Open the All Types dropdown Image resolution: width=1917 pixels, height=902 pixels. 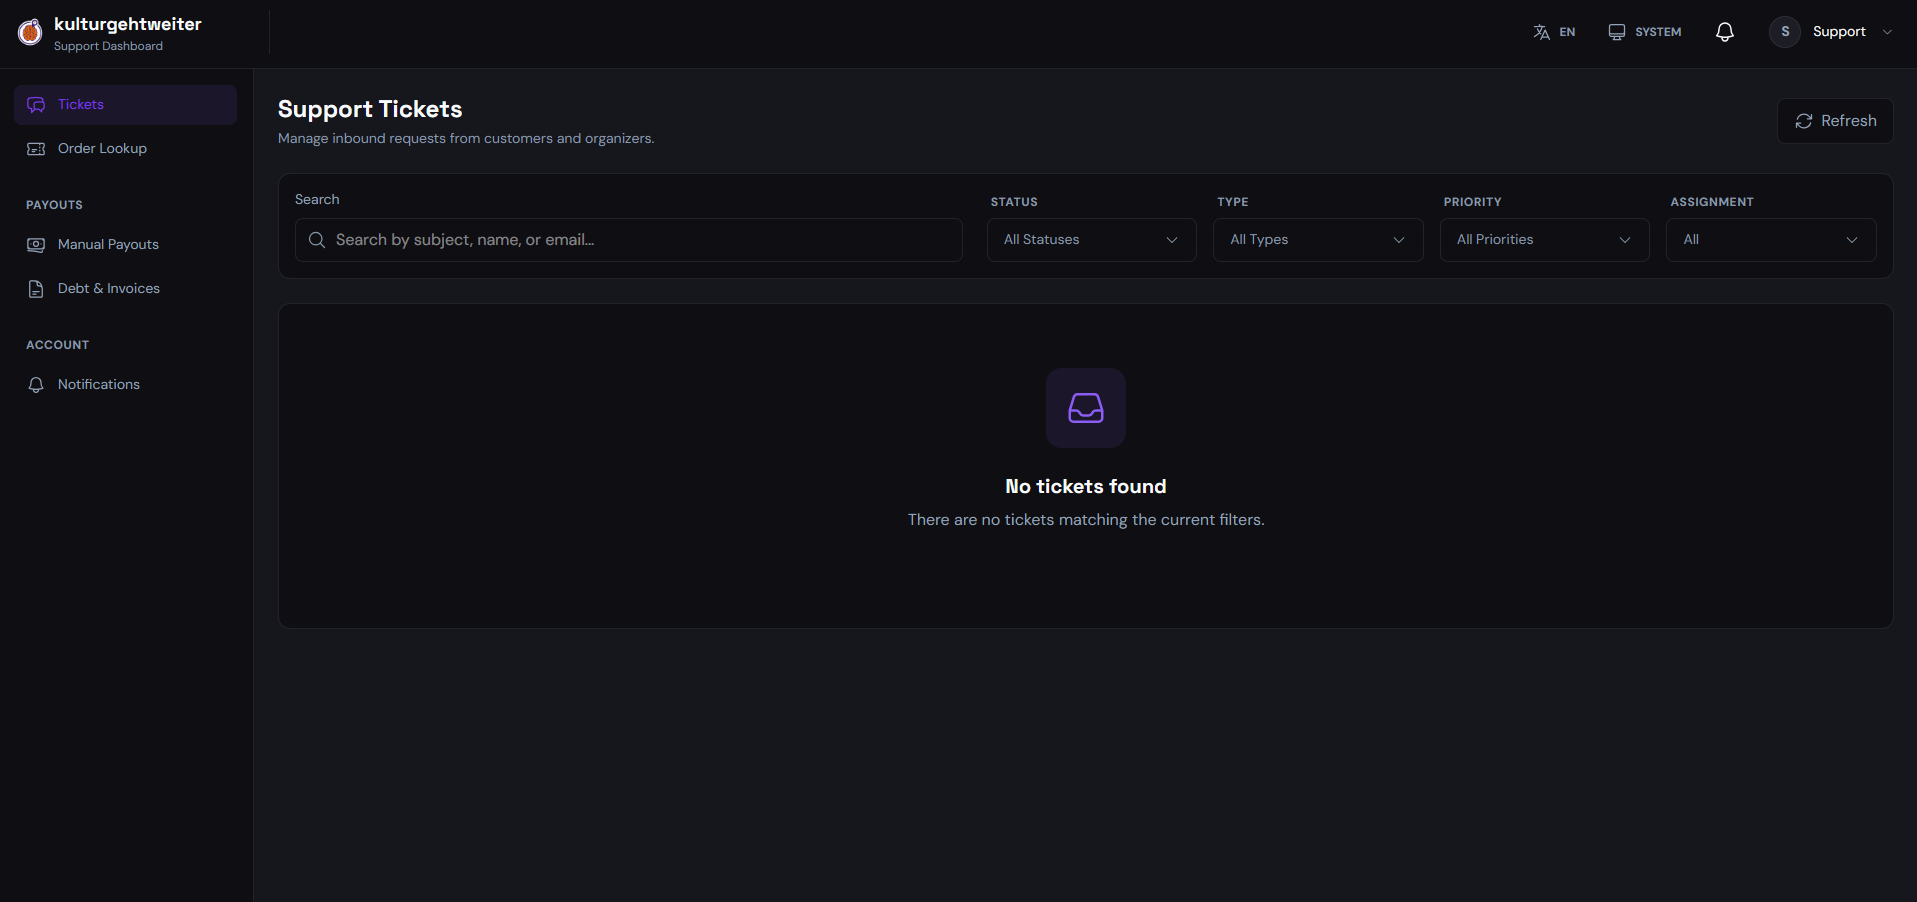pyautogui.click(x=1318, y=240)
